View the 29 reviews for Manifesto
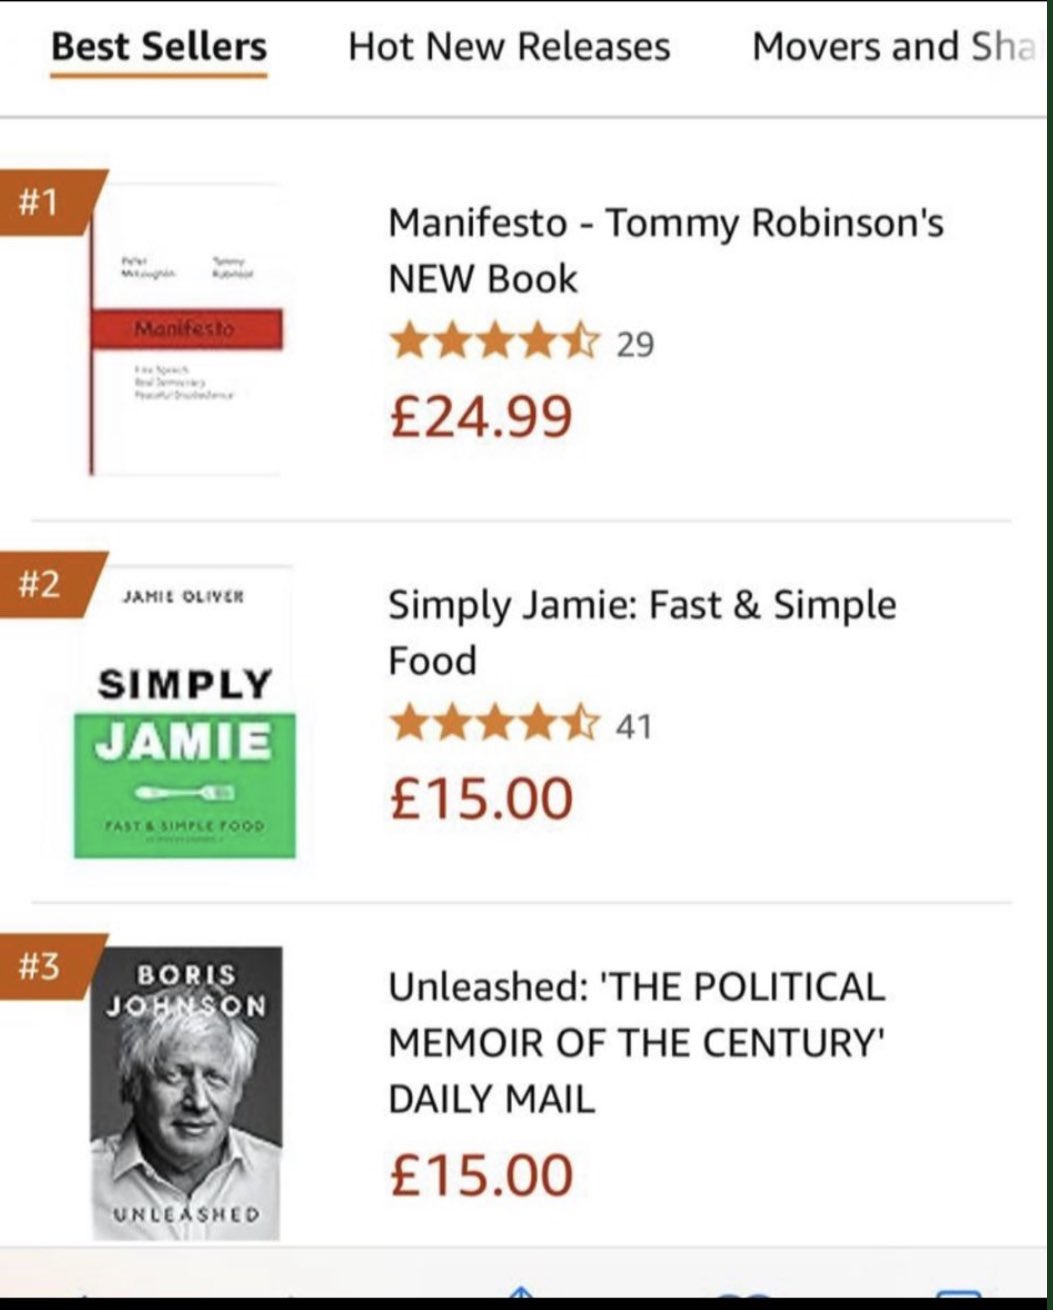The image size is (1053, 1310). point(635,345)
